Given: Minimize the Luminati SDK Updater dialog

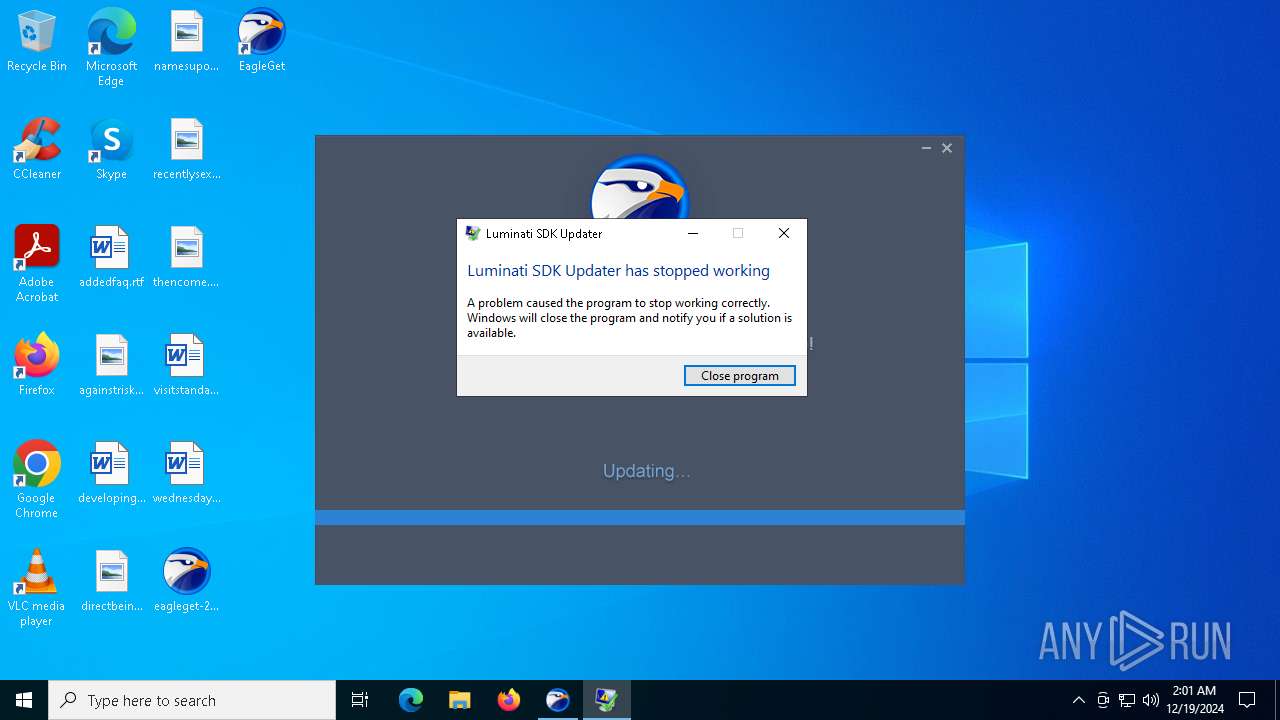Looking at the screenshot, I should [x=693, y=233].
